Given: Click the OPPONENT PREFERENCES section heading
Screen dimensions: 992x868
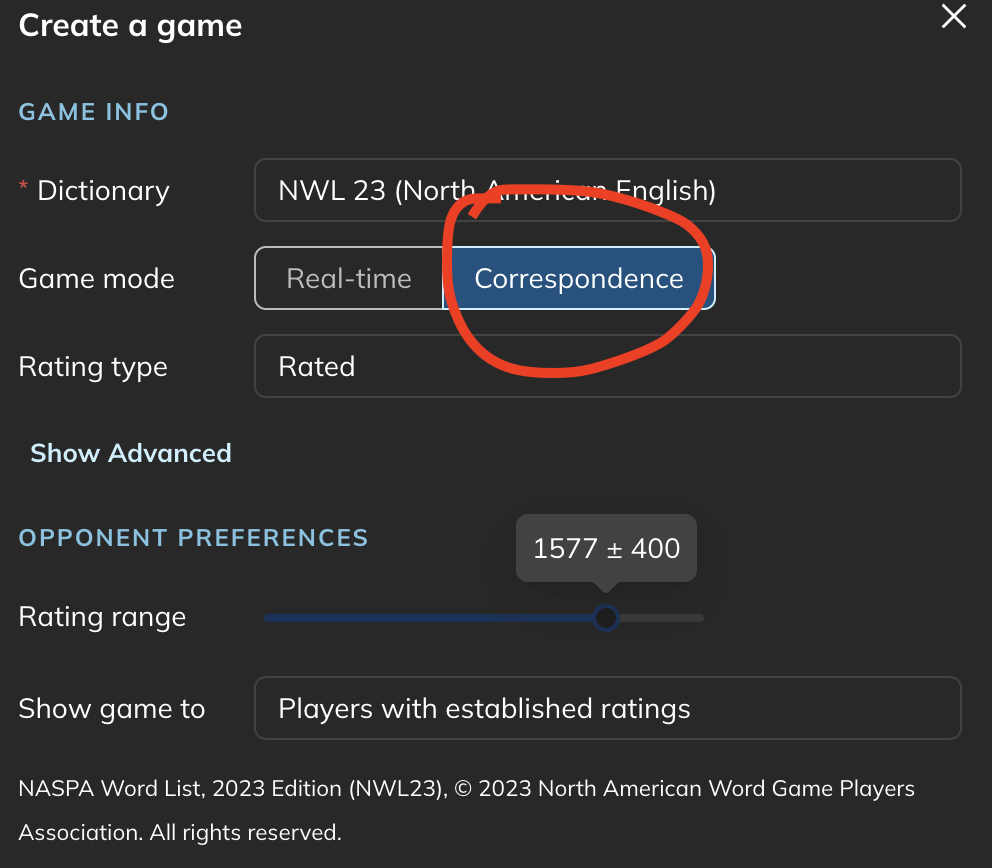Looking at the screenshot, I should pos(193,538).
